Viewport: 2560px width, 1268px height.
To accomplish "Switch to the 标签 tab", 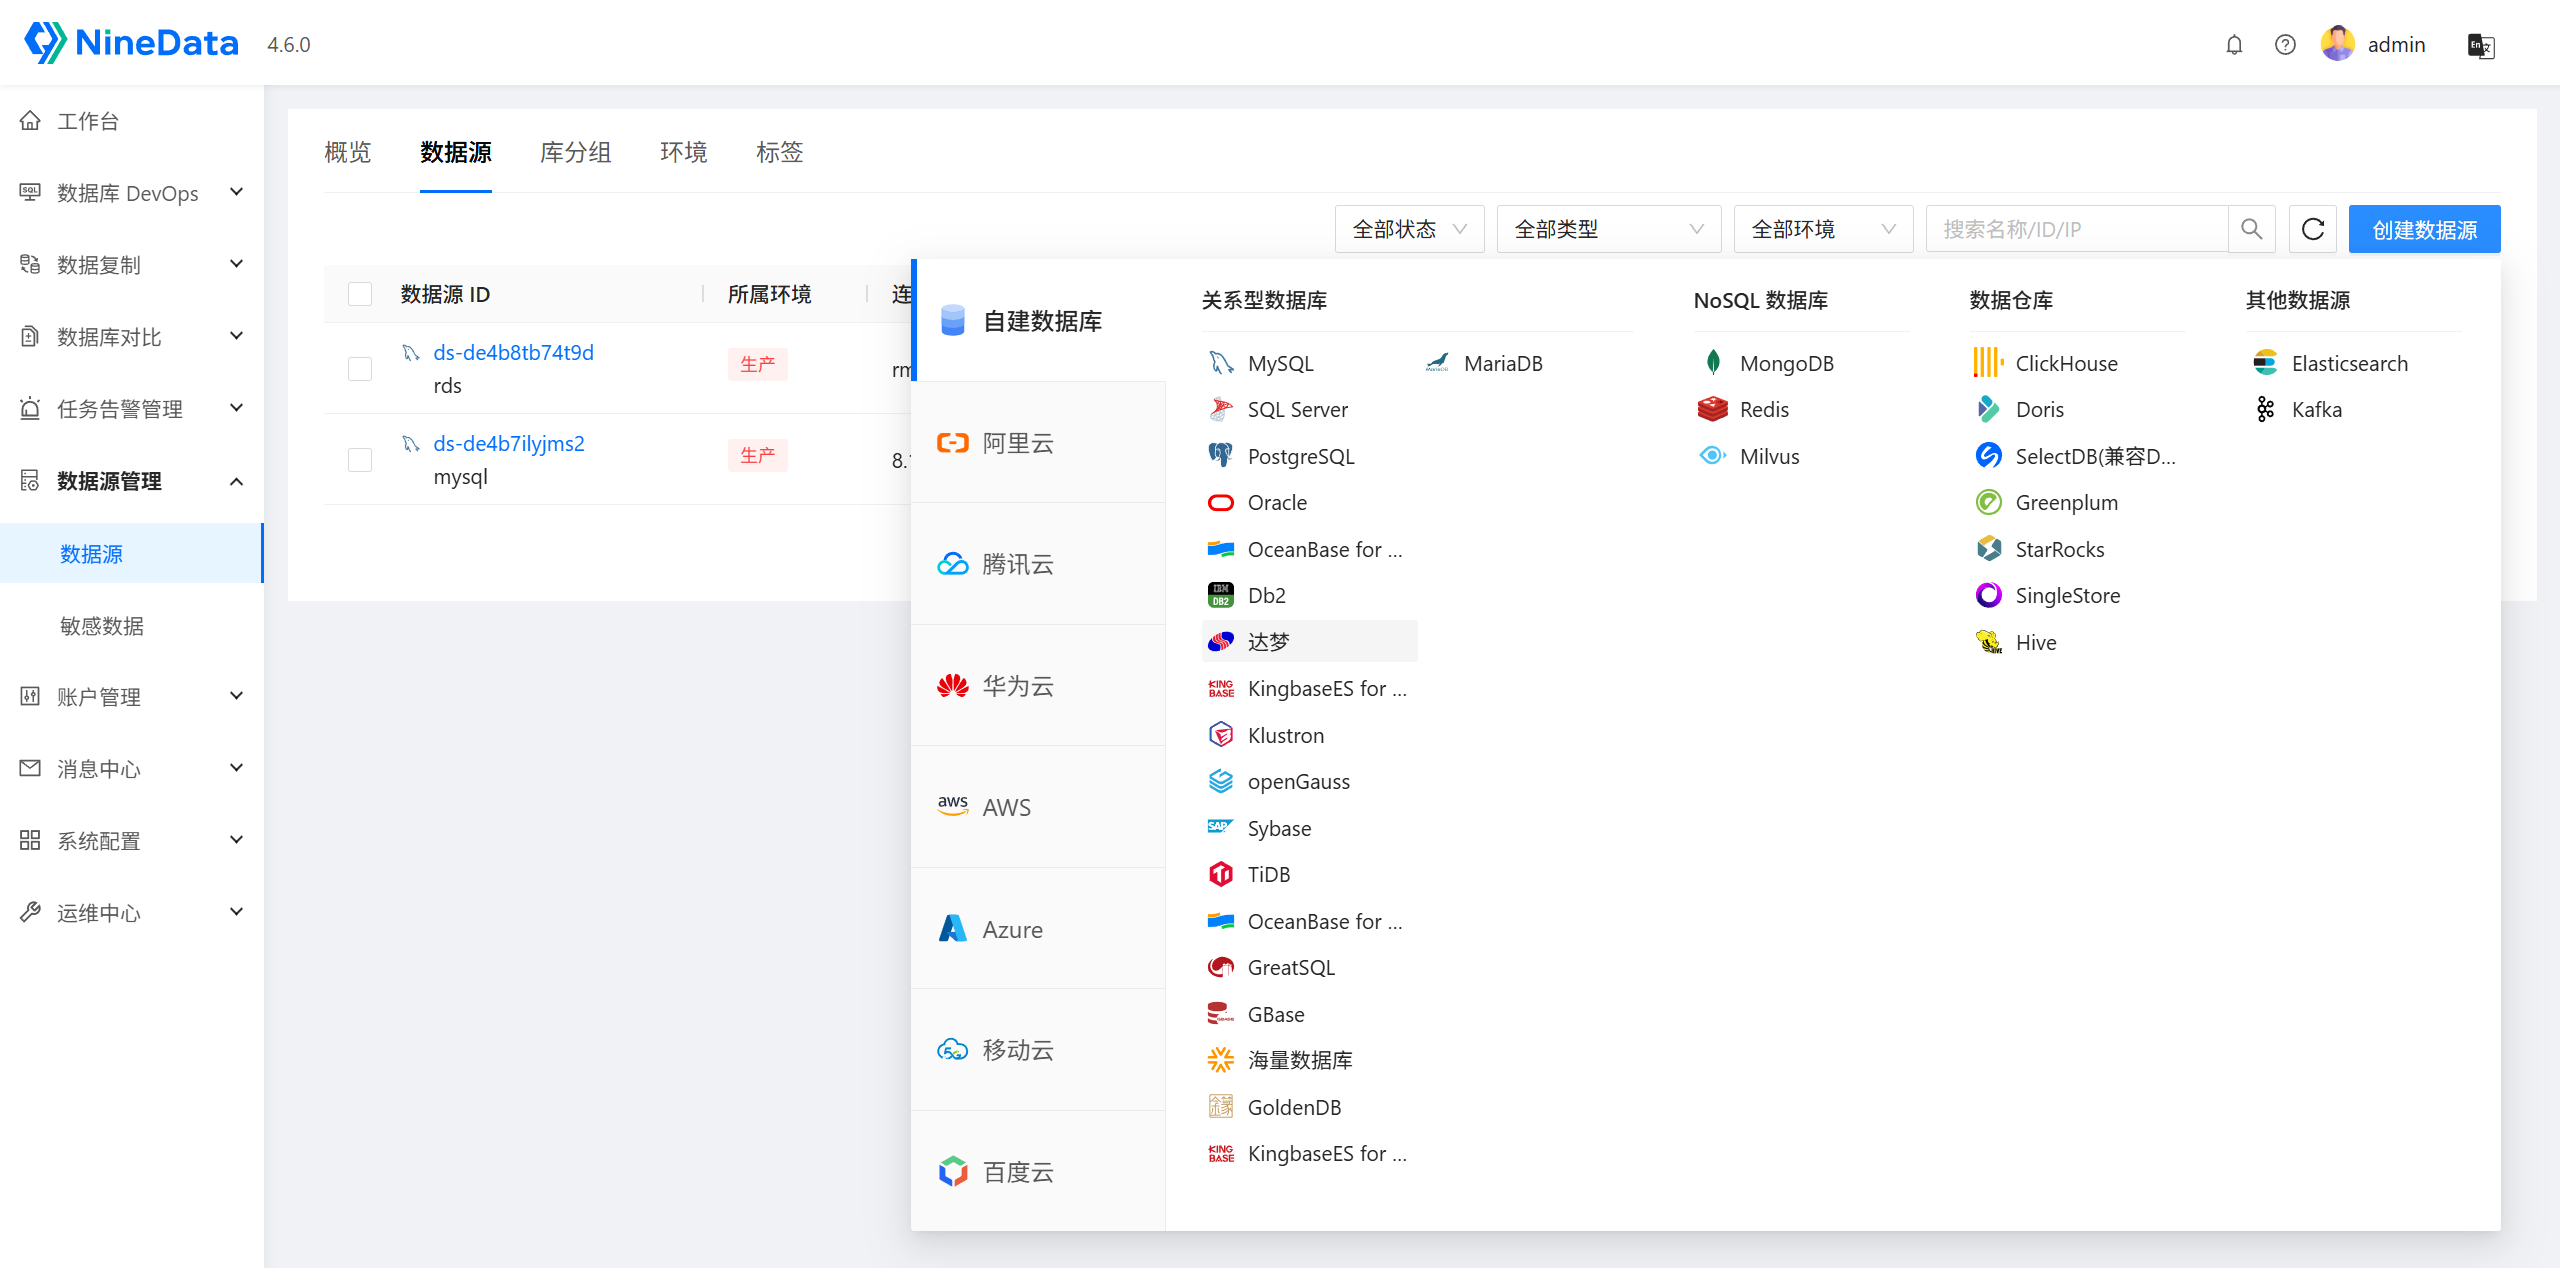I will (780, 152).
